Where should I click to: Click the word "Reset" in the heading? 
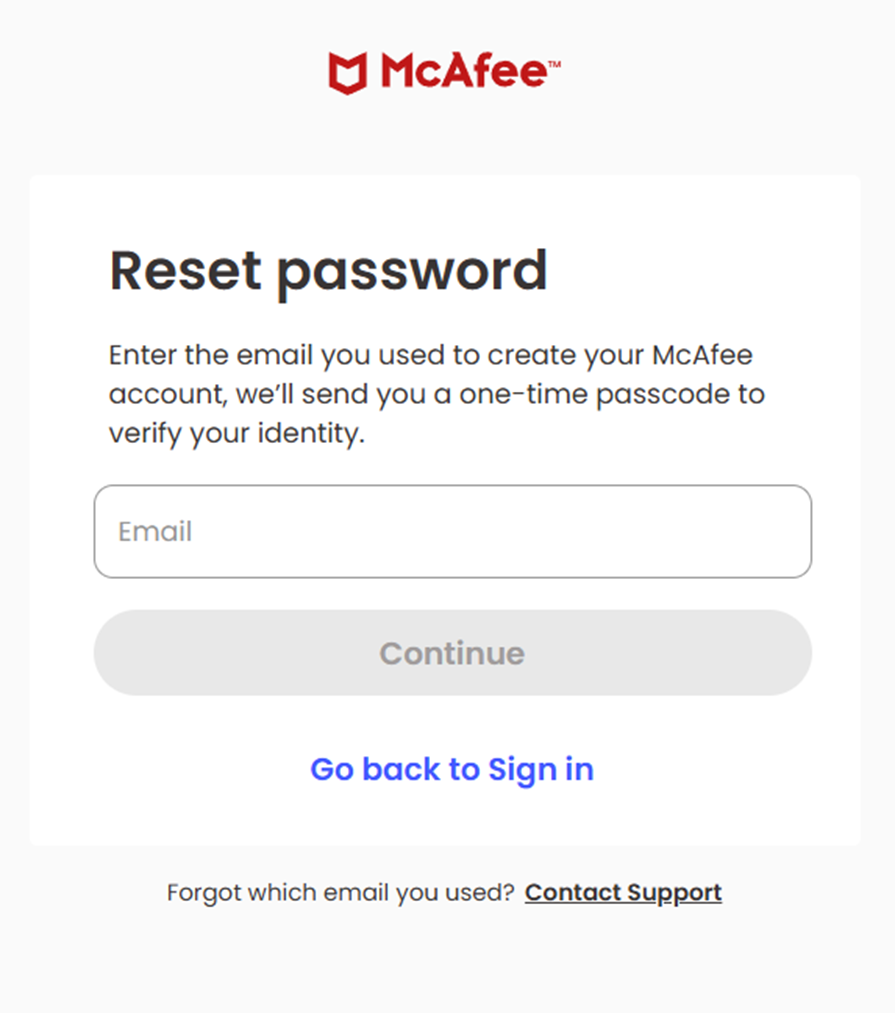tap(185, 271)
